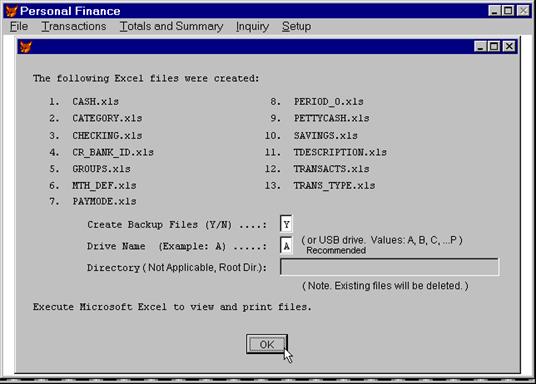Click the 'Drive Name (Example: A)' label
The height and width of the screenshot is (384, 536).
tap(176, 247)
